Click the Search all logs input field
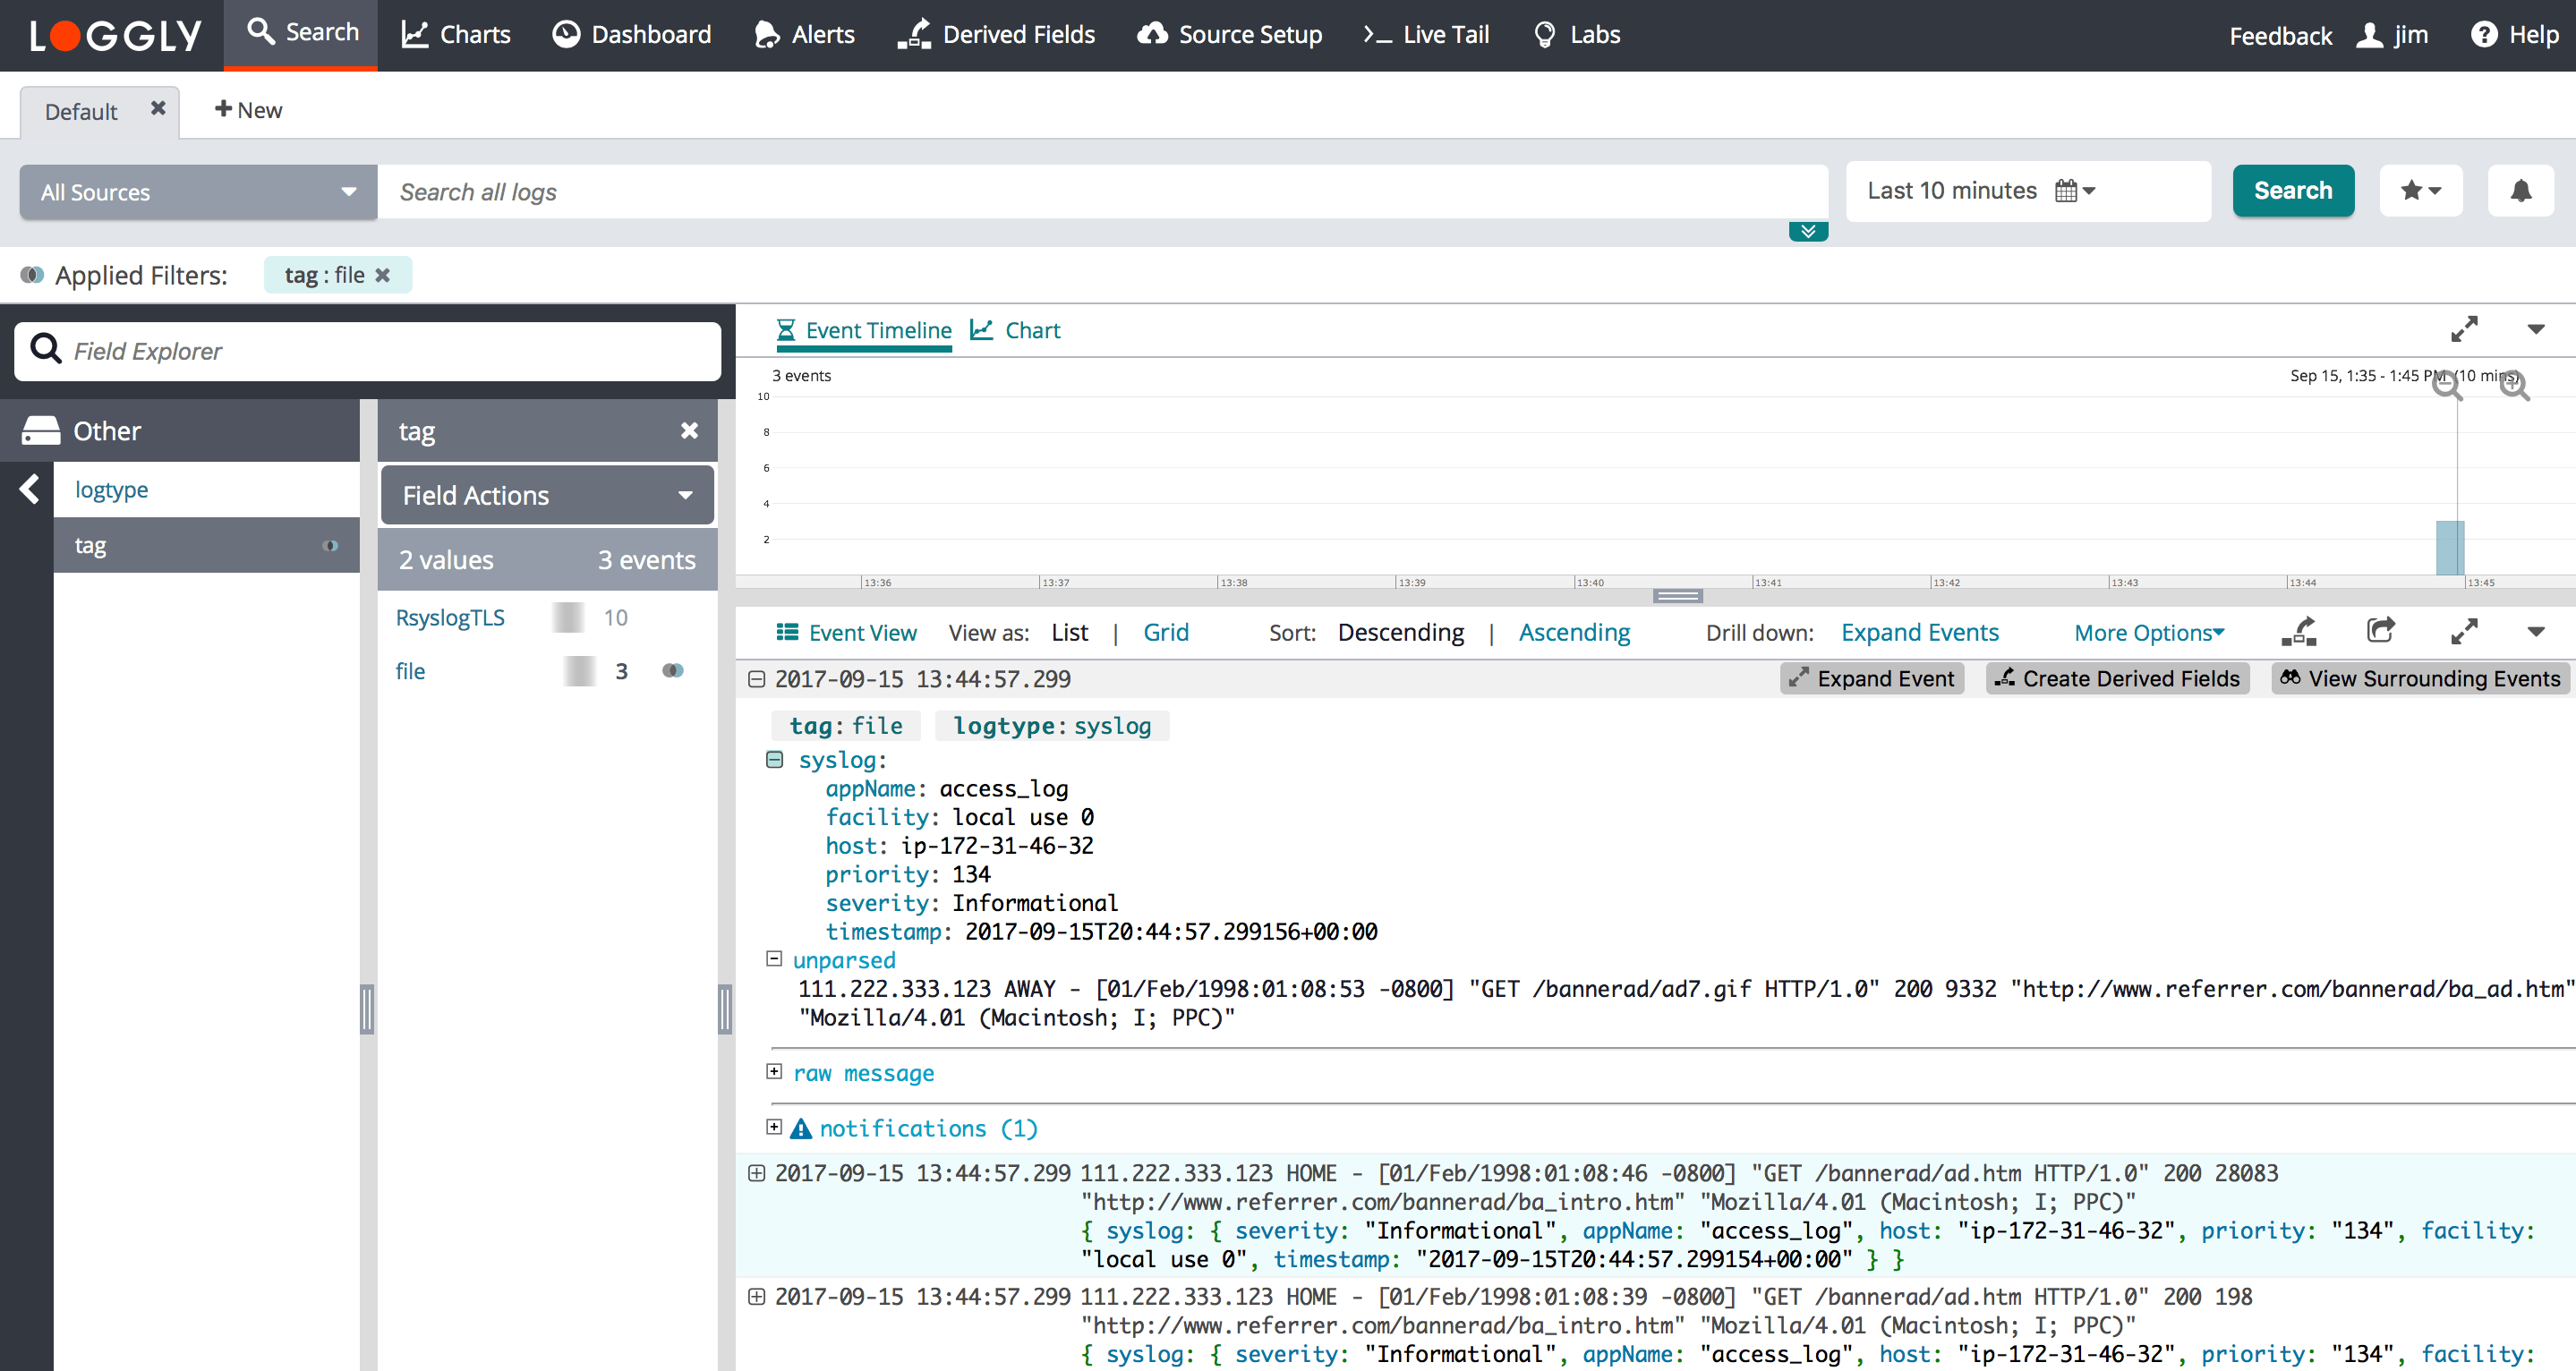This screenshot has width=2576, height=1371. click(x=1100, y=191)
